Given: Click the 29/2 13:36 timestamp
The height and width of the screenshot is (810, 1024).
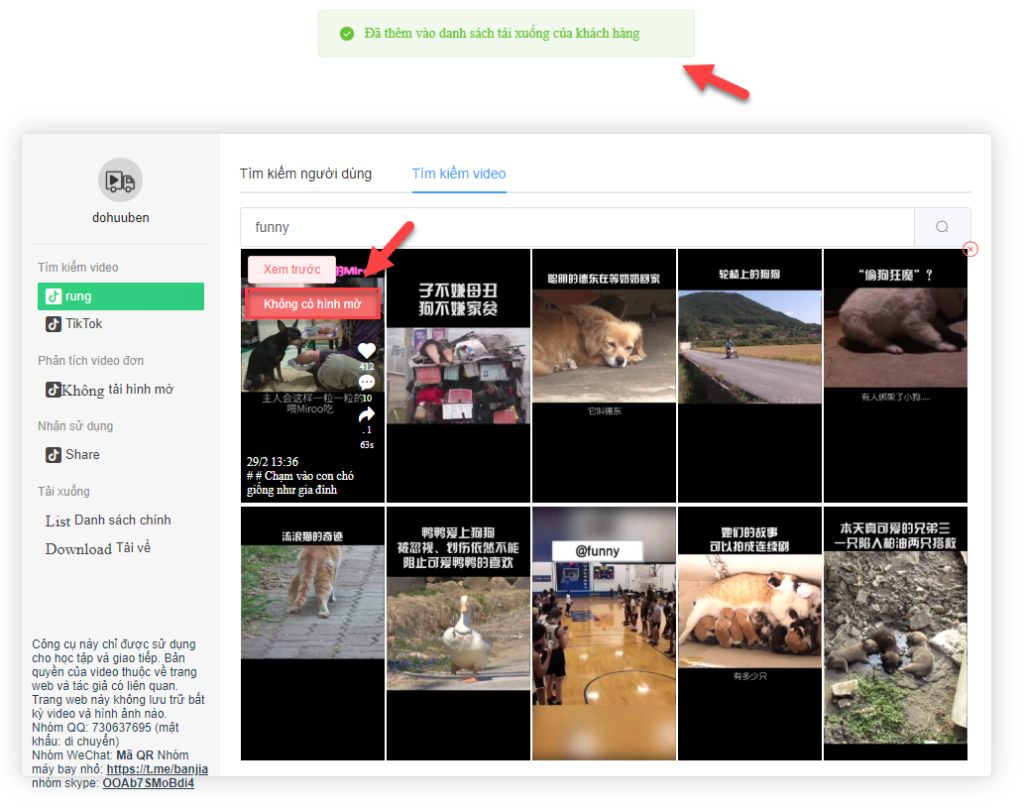Looking at the screenshot, I should [272, 461].
